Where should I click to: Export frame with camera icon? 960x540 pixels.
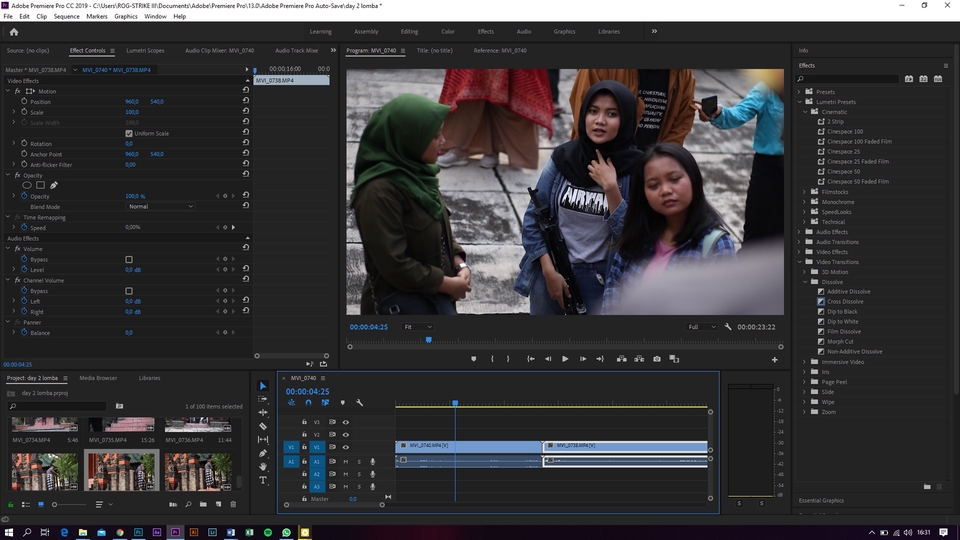(656, 359)
